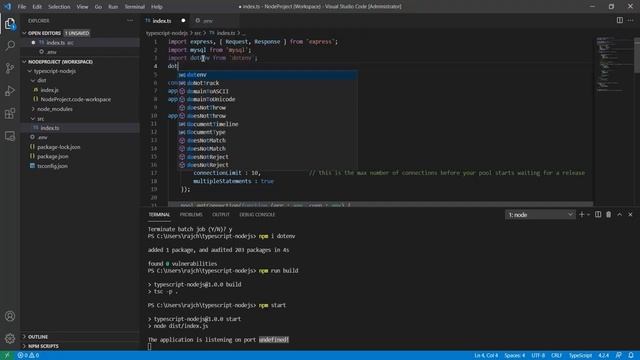Image resolution: width=640 pixels, height=360 pixels.
Task: Open Remote Explorer view
Action: pyautogui.click(x=10, y=136)
